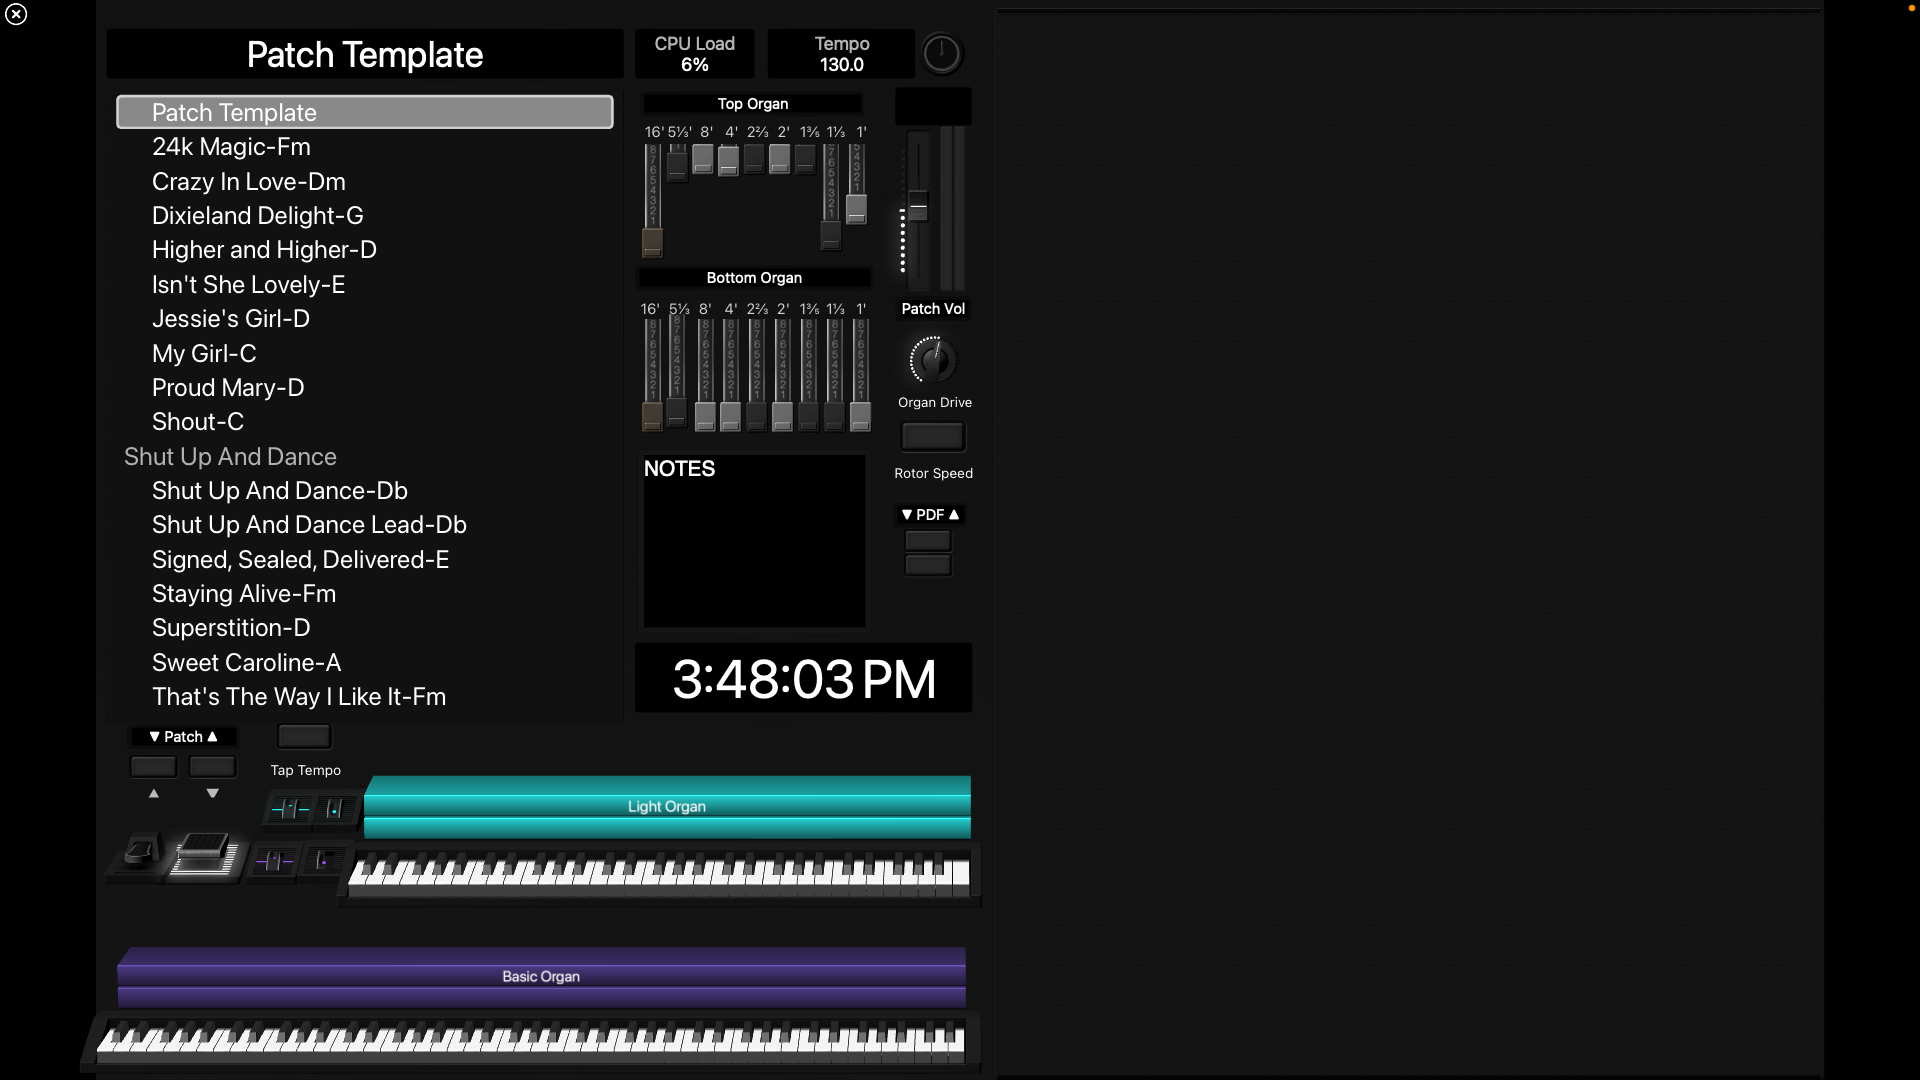
Task: Close the performance view with the X icon
Action: tap(16, 14)
